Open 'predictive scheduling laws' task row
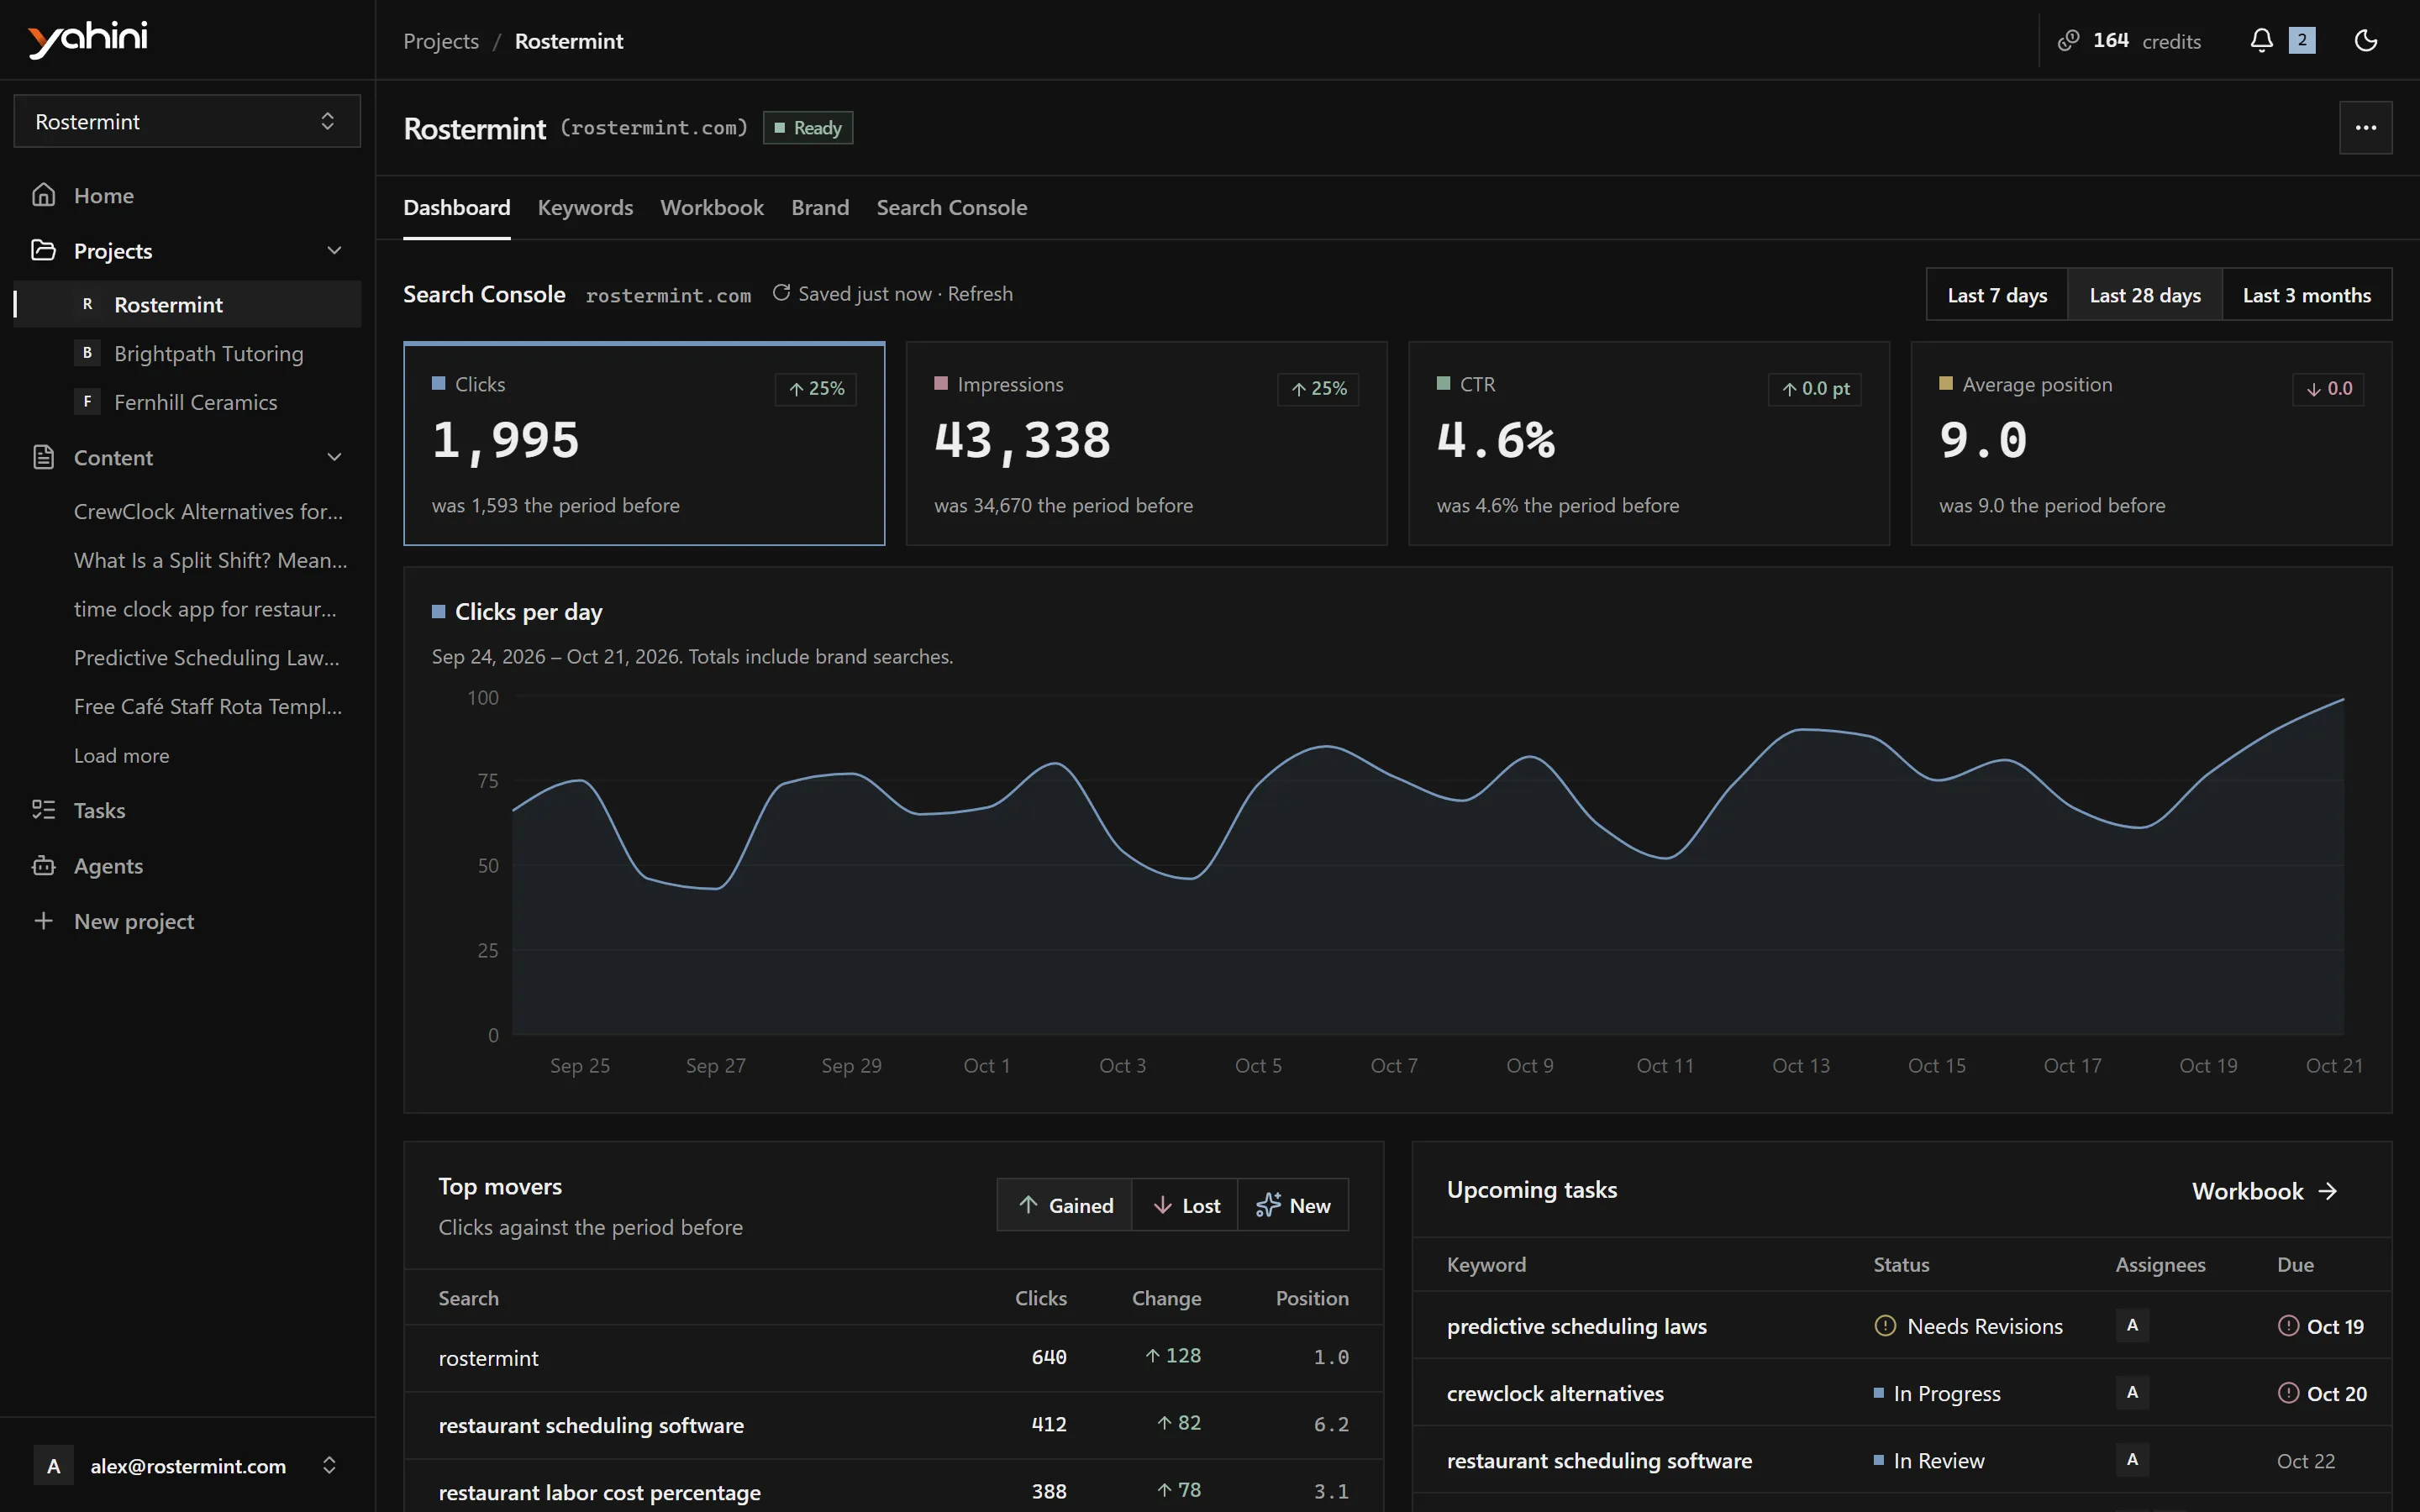This screenshot has height=1512, width=2420. [x=1901, y=1326]
